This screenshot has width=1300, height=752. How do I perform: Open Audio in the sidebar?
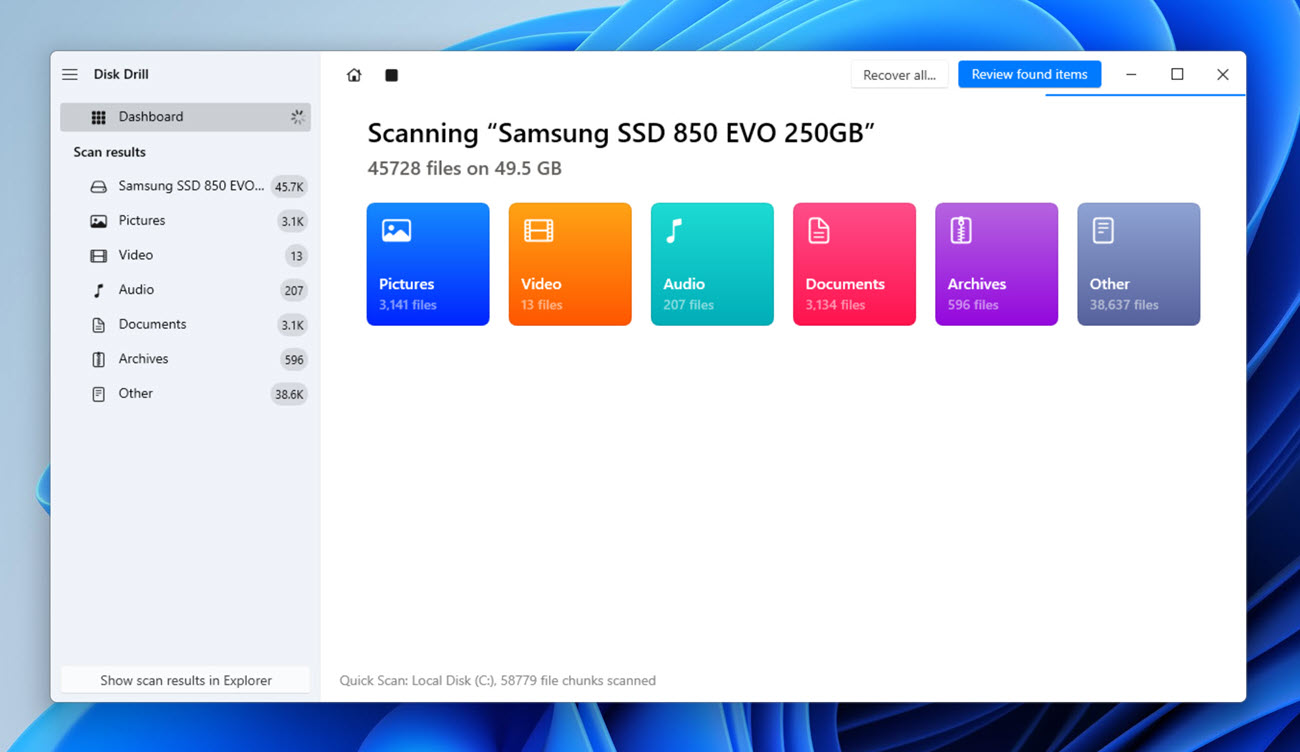[186, 290]
